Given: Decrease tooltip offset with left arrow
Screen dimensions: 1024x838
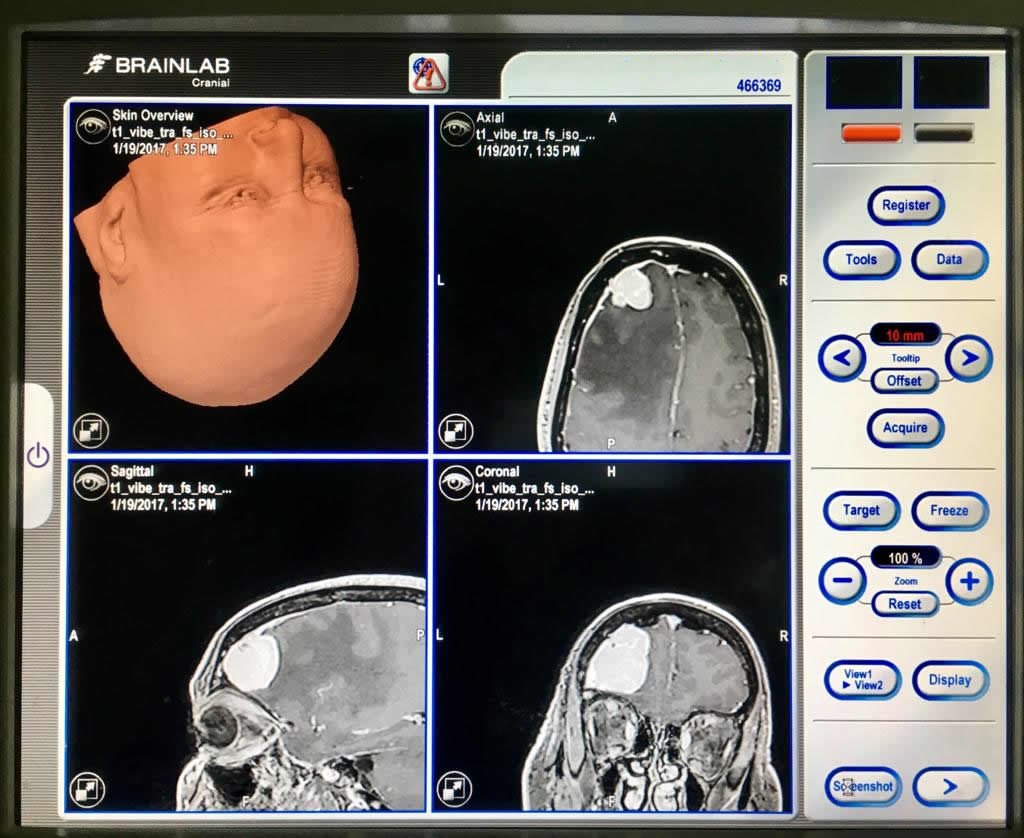Looking at the screenshot, I should [842, 358].
